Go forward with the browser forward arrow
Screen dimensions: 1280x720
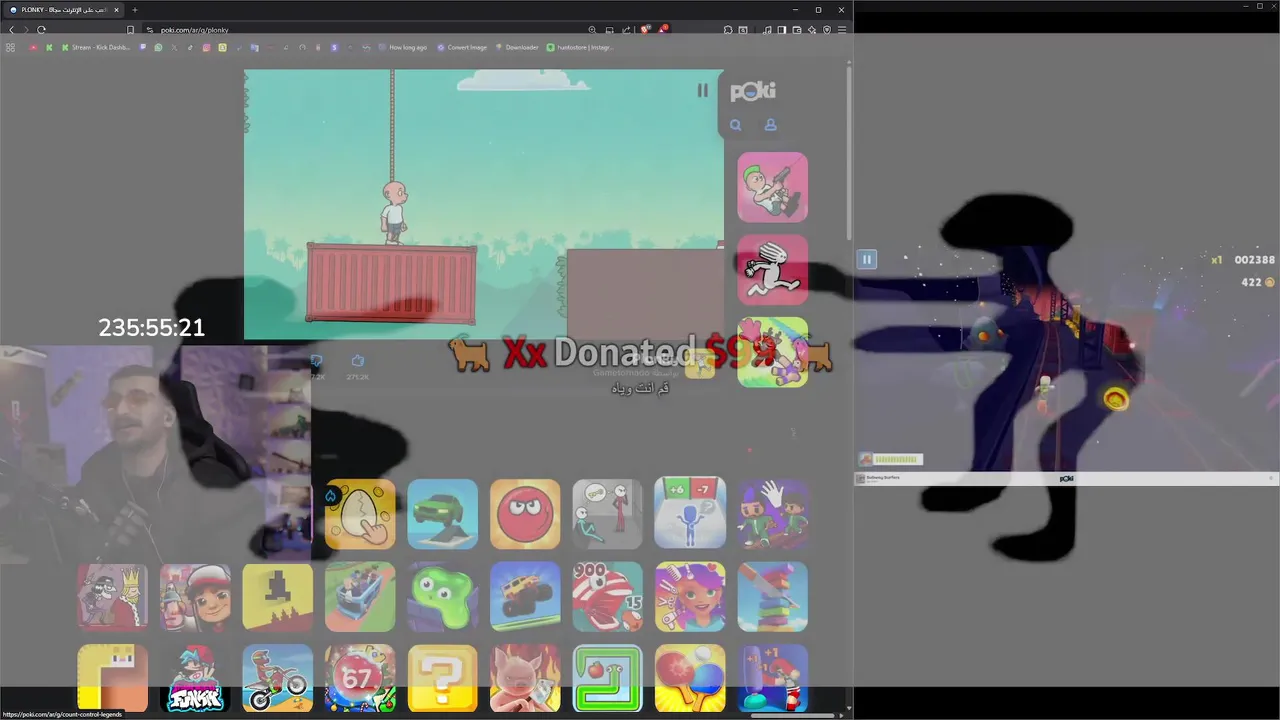pyautogui.click(x=26, y=30)
